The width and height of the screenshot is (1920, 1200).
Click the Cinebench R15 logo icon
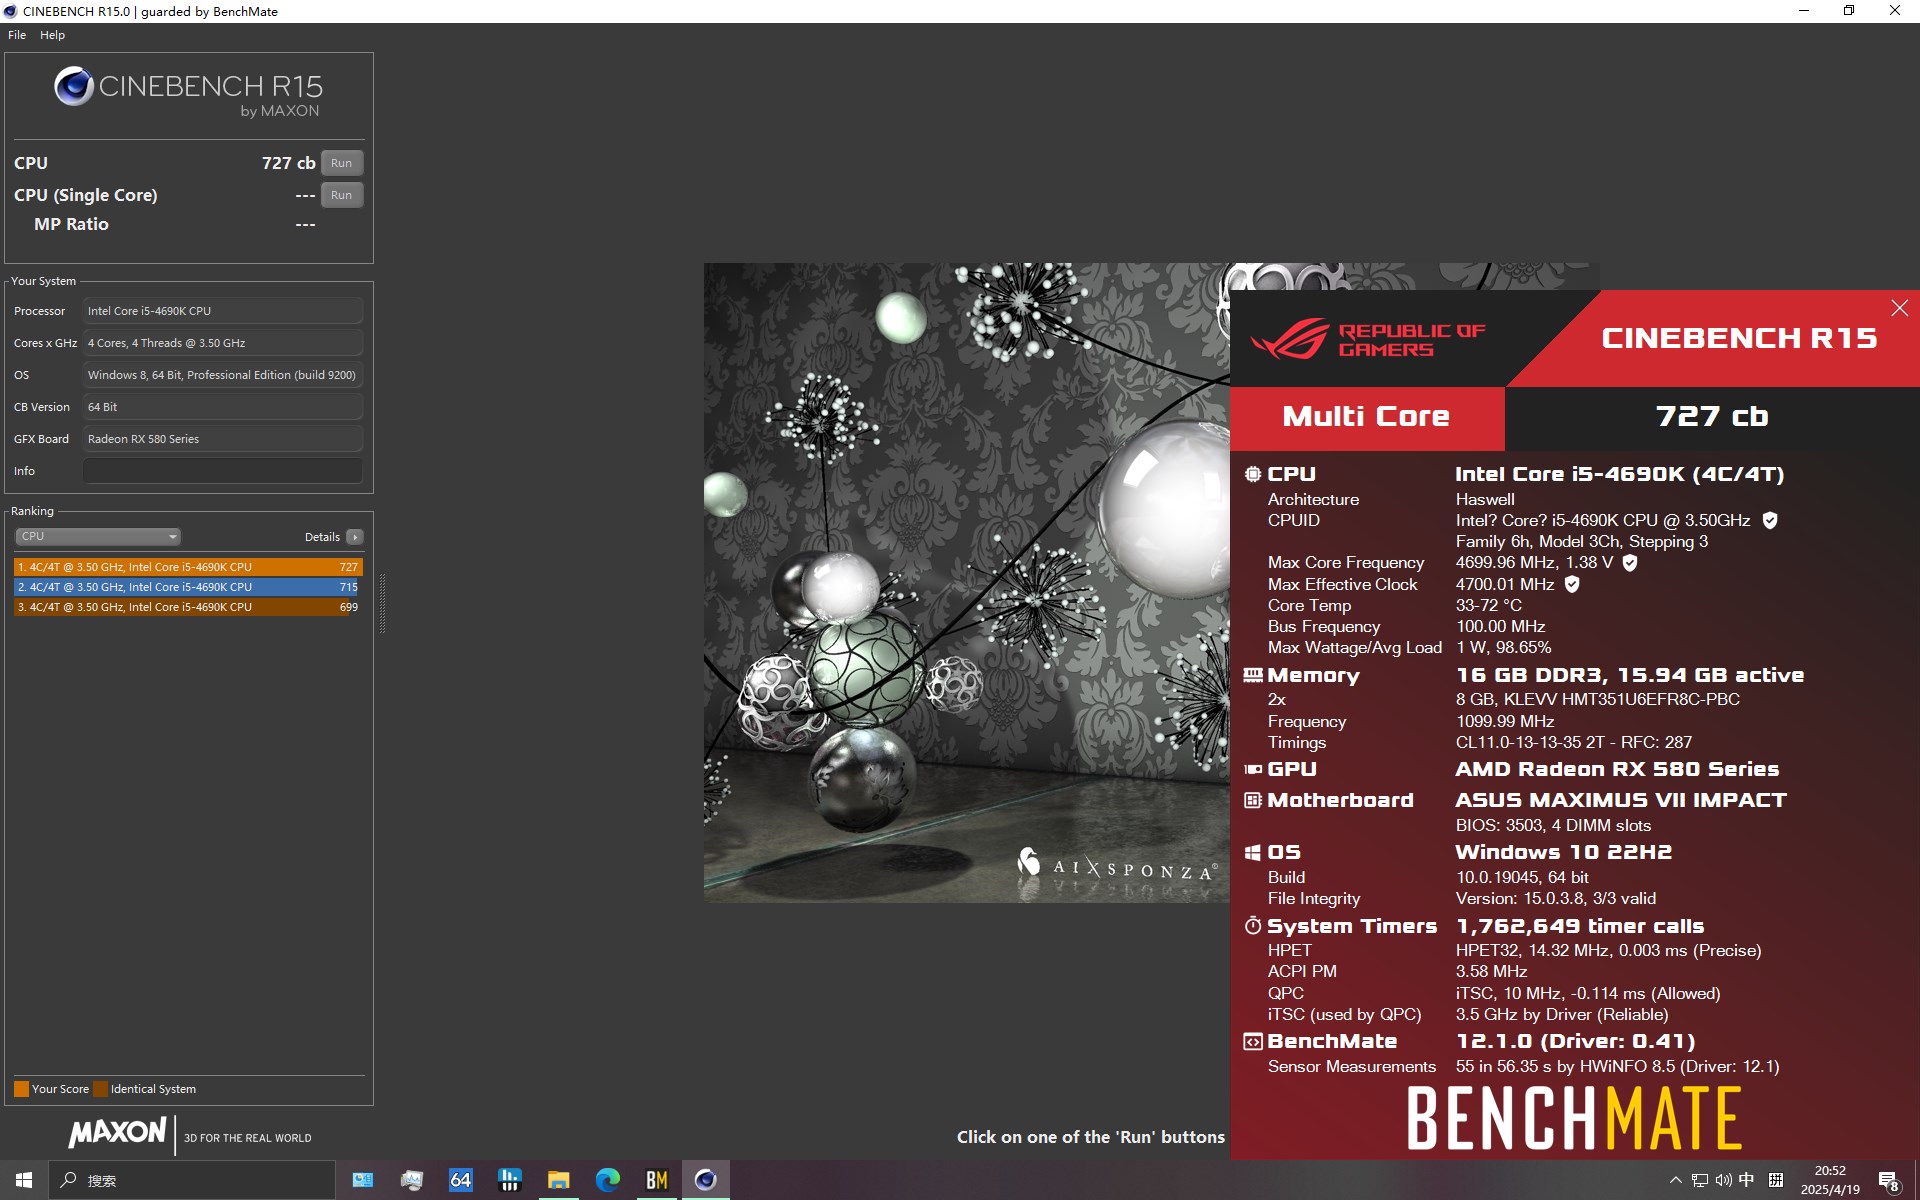[74, 87]
